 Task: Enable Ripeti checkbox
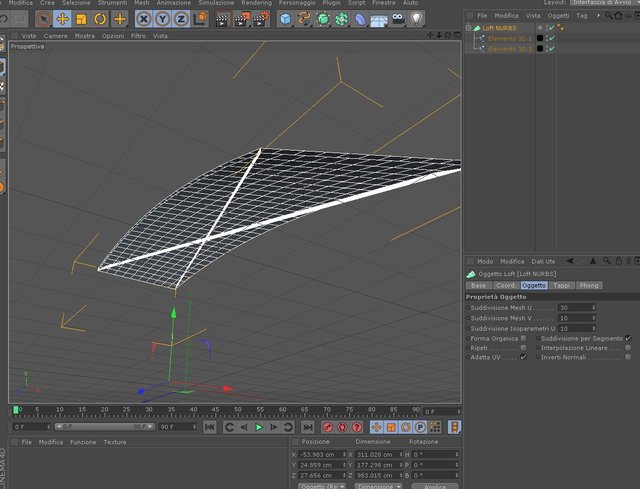(524, 348)
